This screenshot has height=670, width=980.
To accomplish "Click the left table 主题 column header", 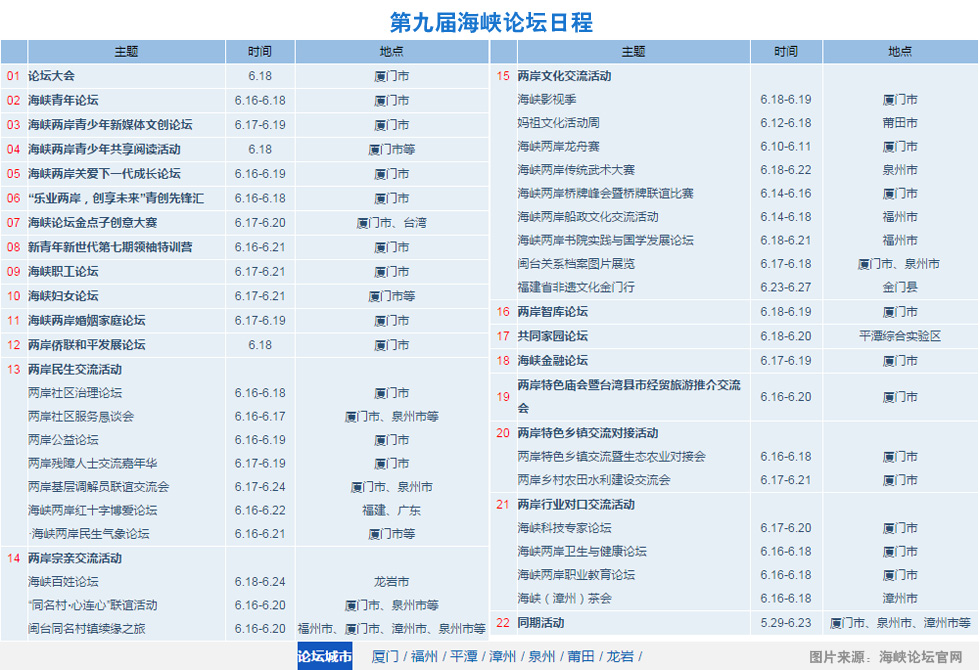I will pos(126,52).
